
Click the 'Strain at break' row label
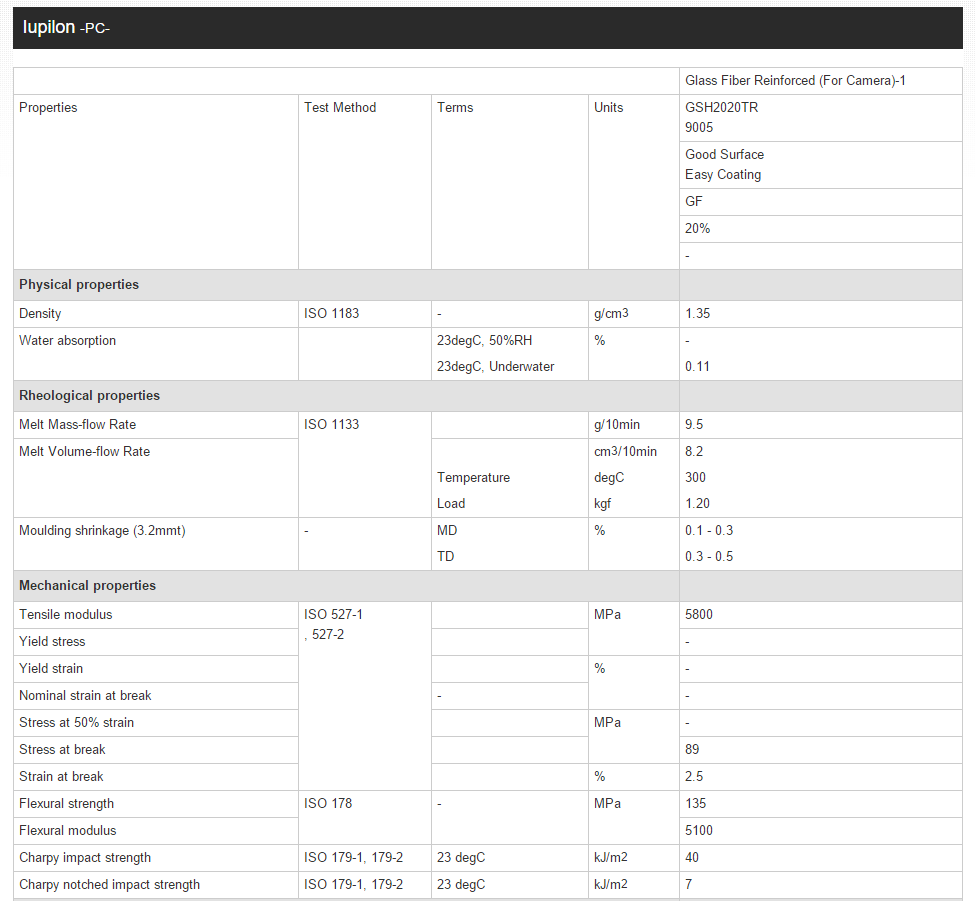point(61,777)
